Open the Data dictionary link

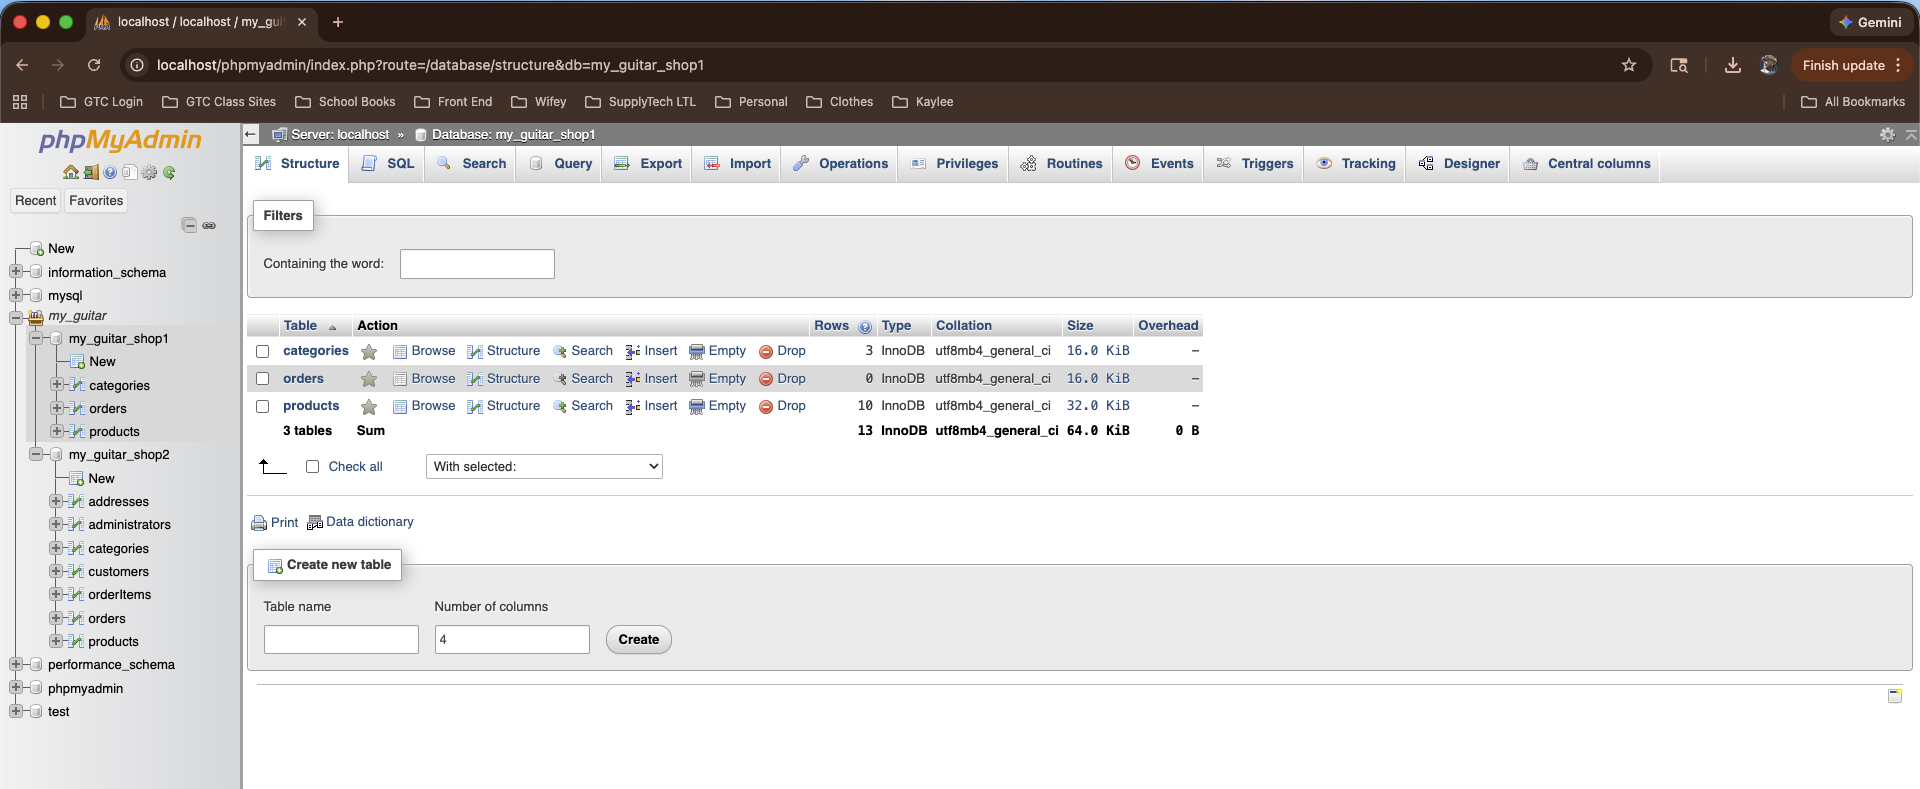[369, 522]
